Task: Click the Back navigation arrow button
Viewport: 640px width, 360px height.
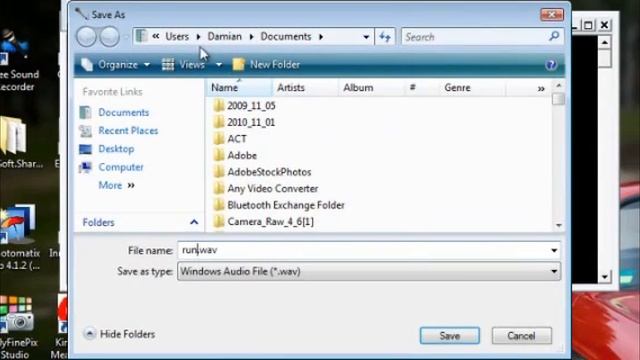Action: click(x=86, y=37)
